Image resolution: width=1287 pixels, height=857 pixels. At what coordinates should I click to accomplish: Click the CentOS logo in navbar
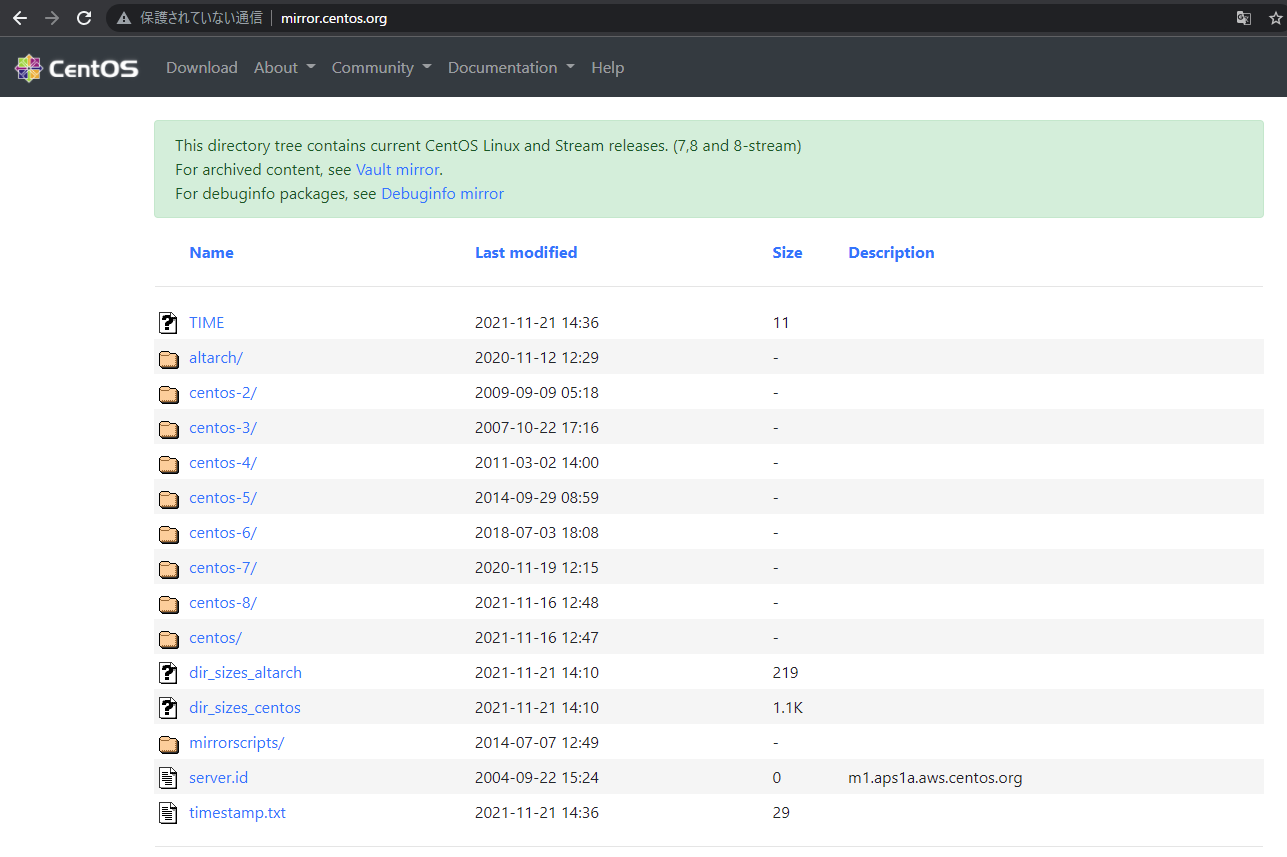click(77, 68)
